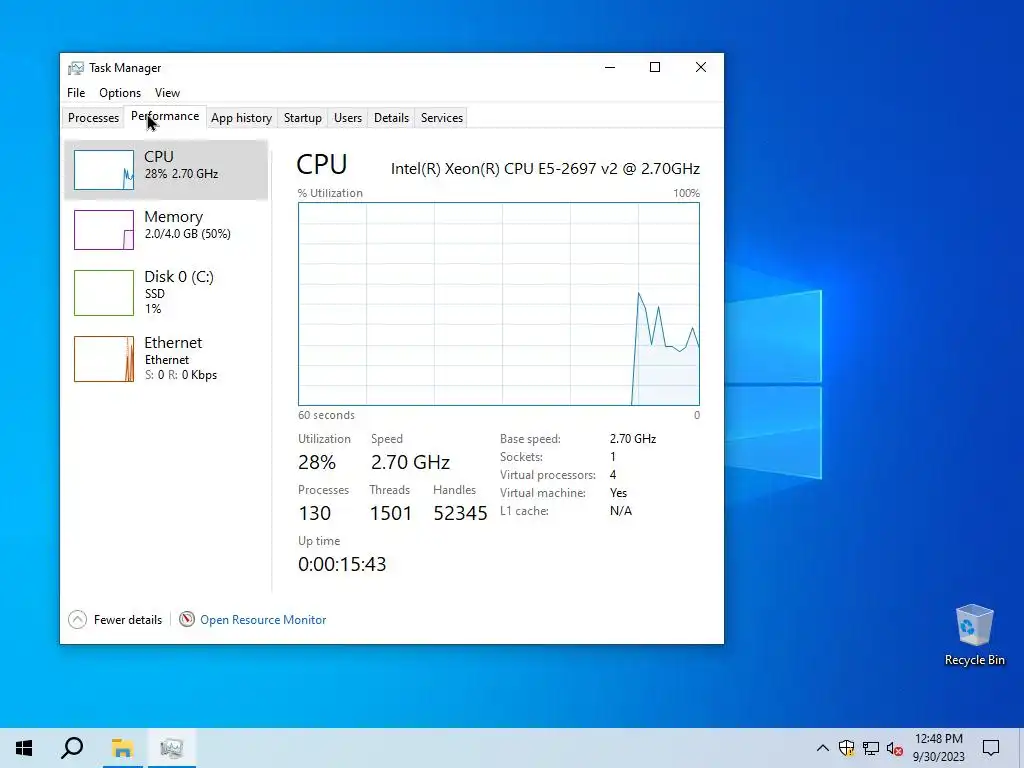The width and height of the screenshot is (1024, 768).
Task: Select the Disk 0 (C:) mini graph
Action: point(104,293)
